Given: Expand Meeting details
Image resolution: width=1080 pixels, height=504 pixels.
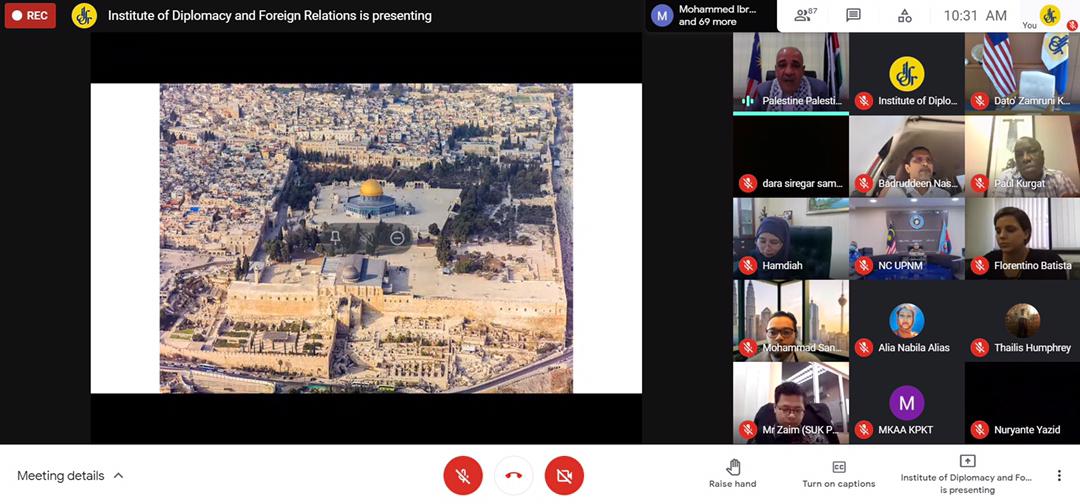Looking at the screenshot, I should [70, 476].
